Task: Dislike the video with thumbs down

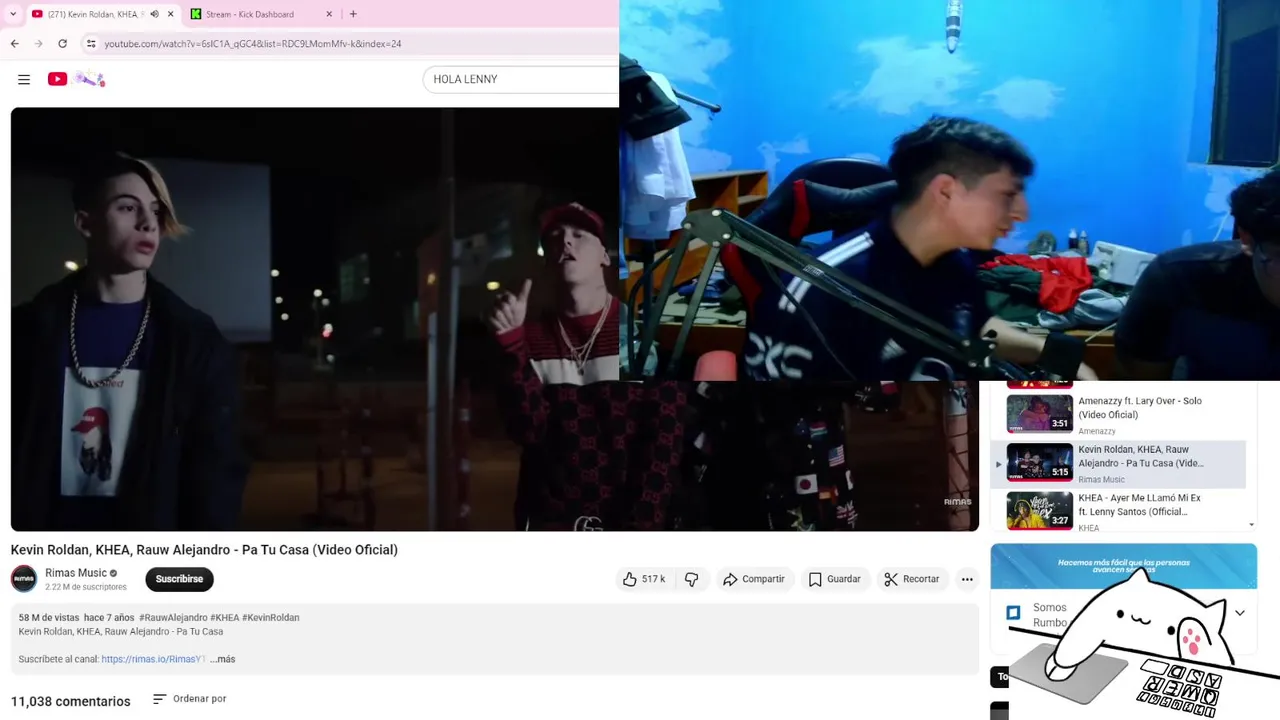Action: tap(691, 579)
